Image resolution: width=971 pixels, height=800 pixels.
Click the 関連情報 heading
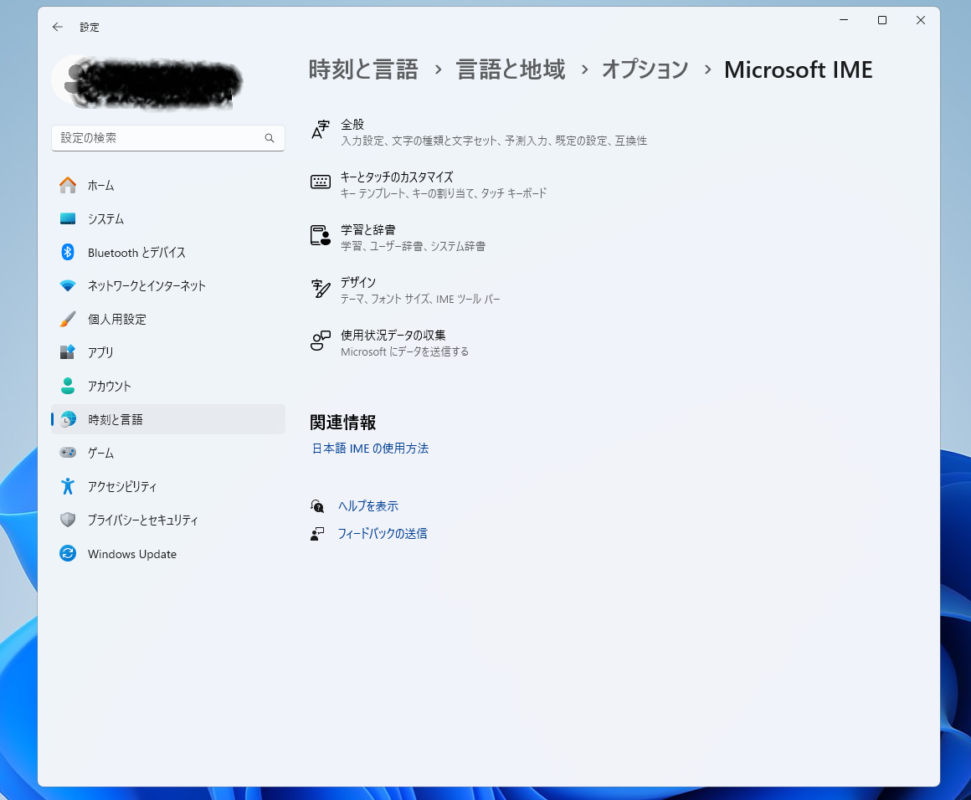click(342, 422)
